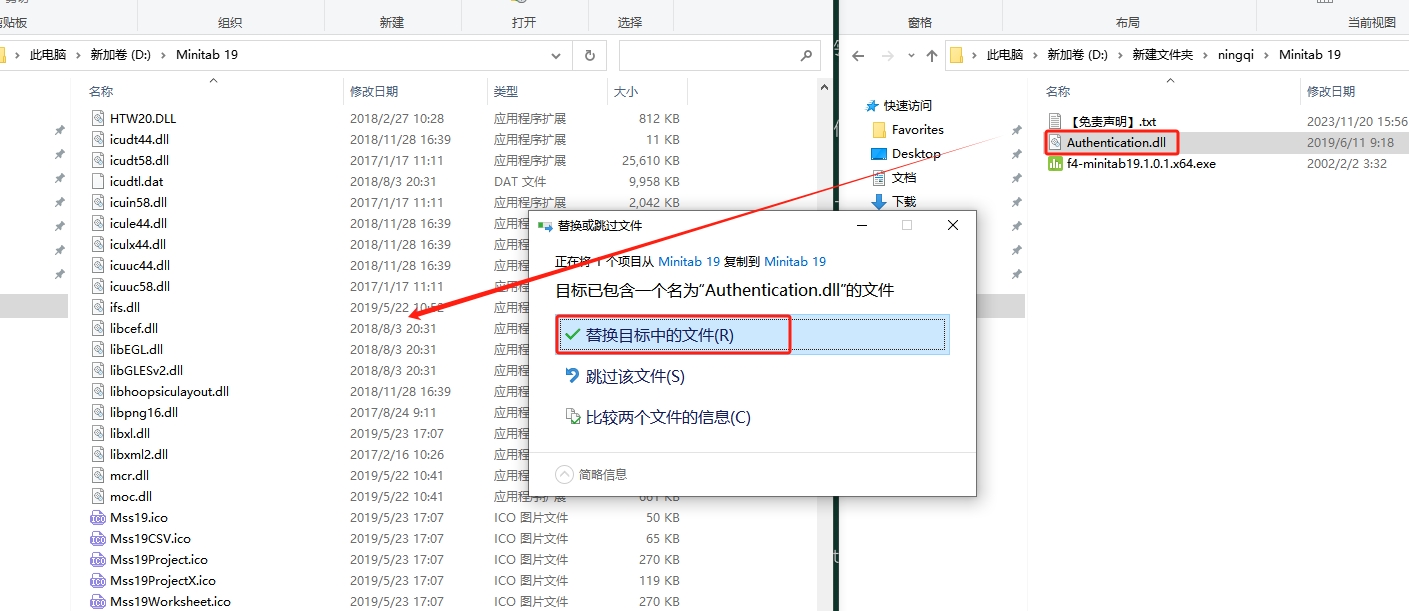Go back in the right Explorer window
This screenshot has width=1409, height=611.
(858, 55)
